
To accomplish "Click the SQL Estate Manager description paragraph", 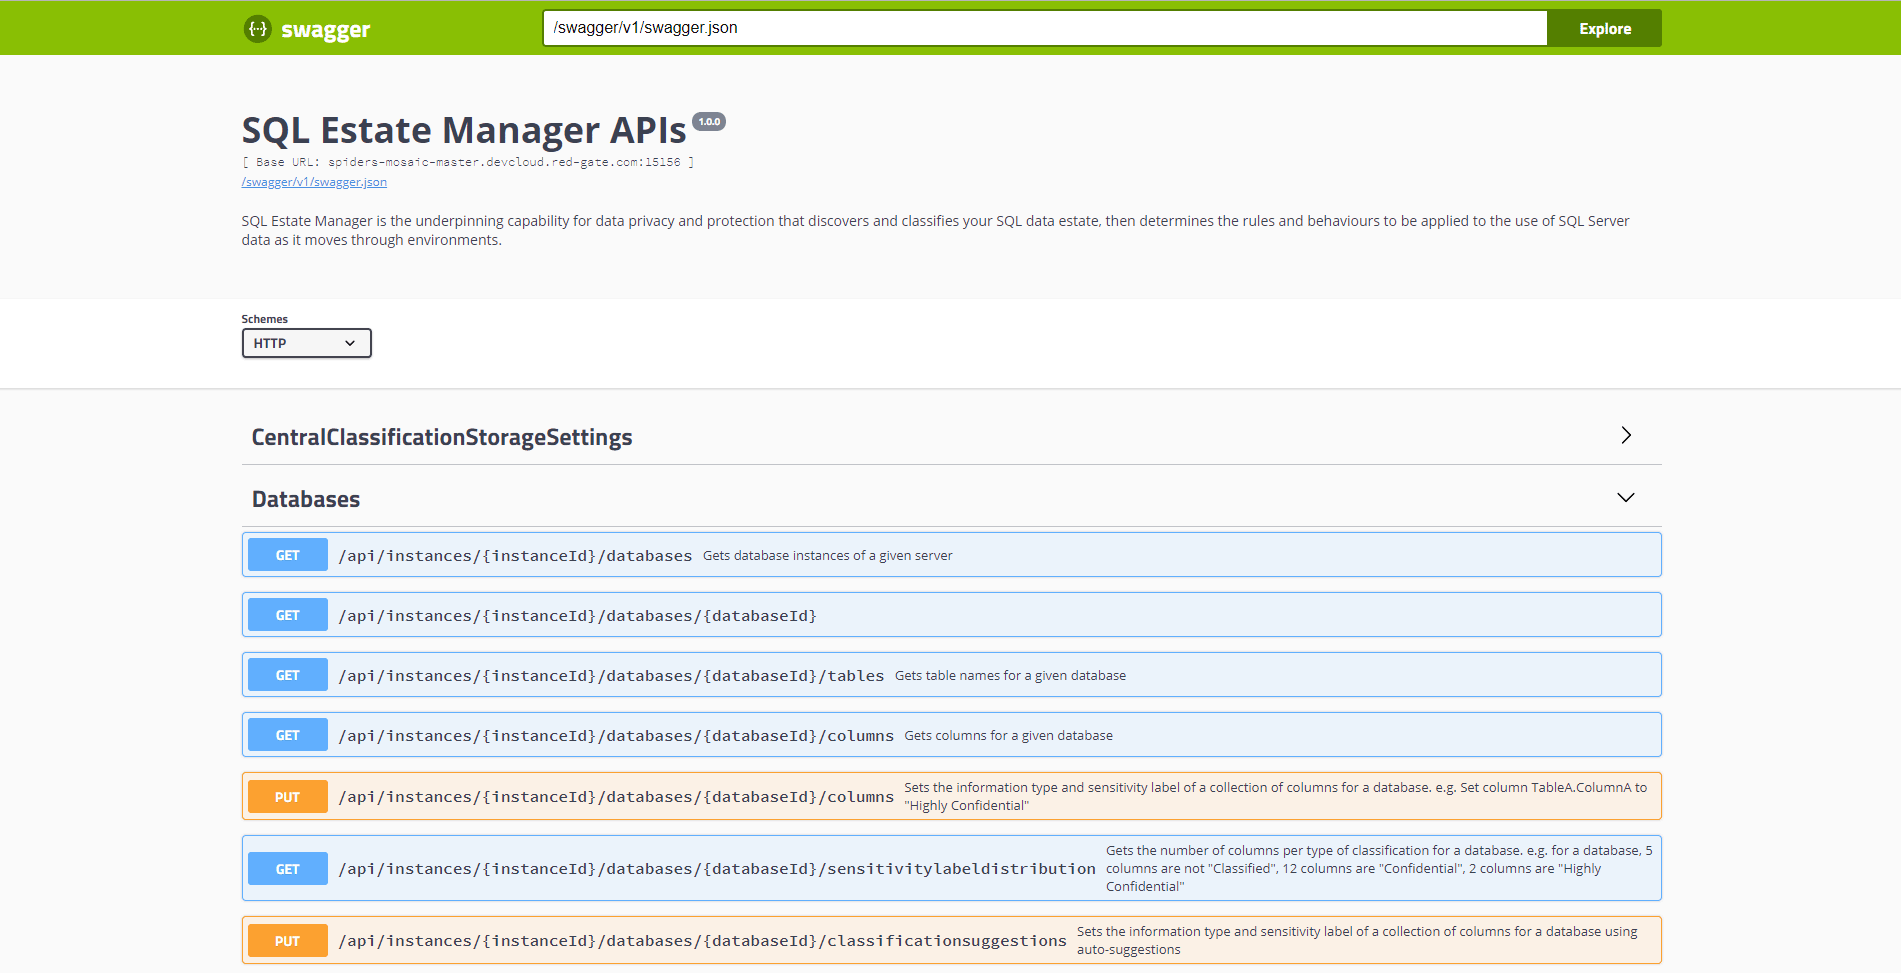I will [x=935, y=230].
